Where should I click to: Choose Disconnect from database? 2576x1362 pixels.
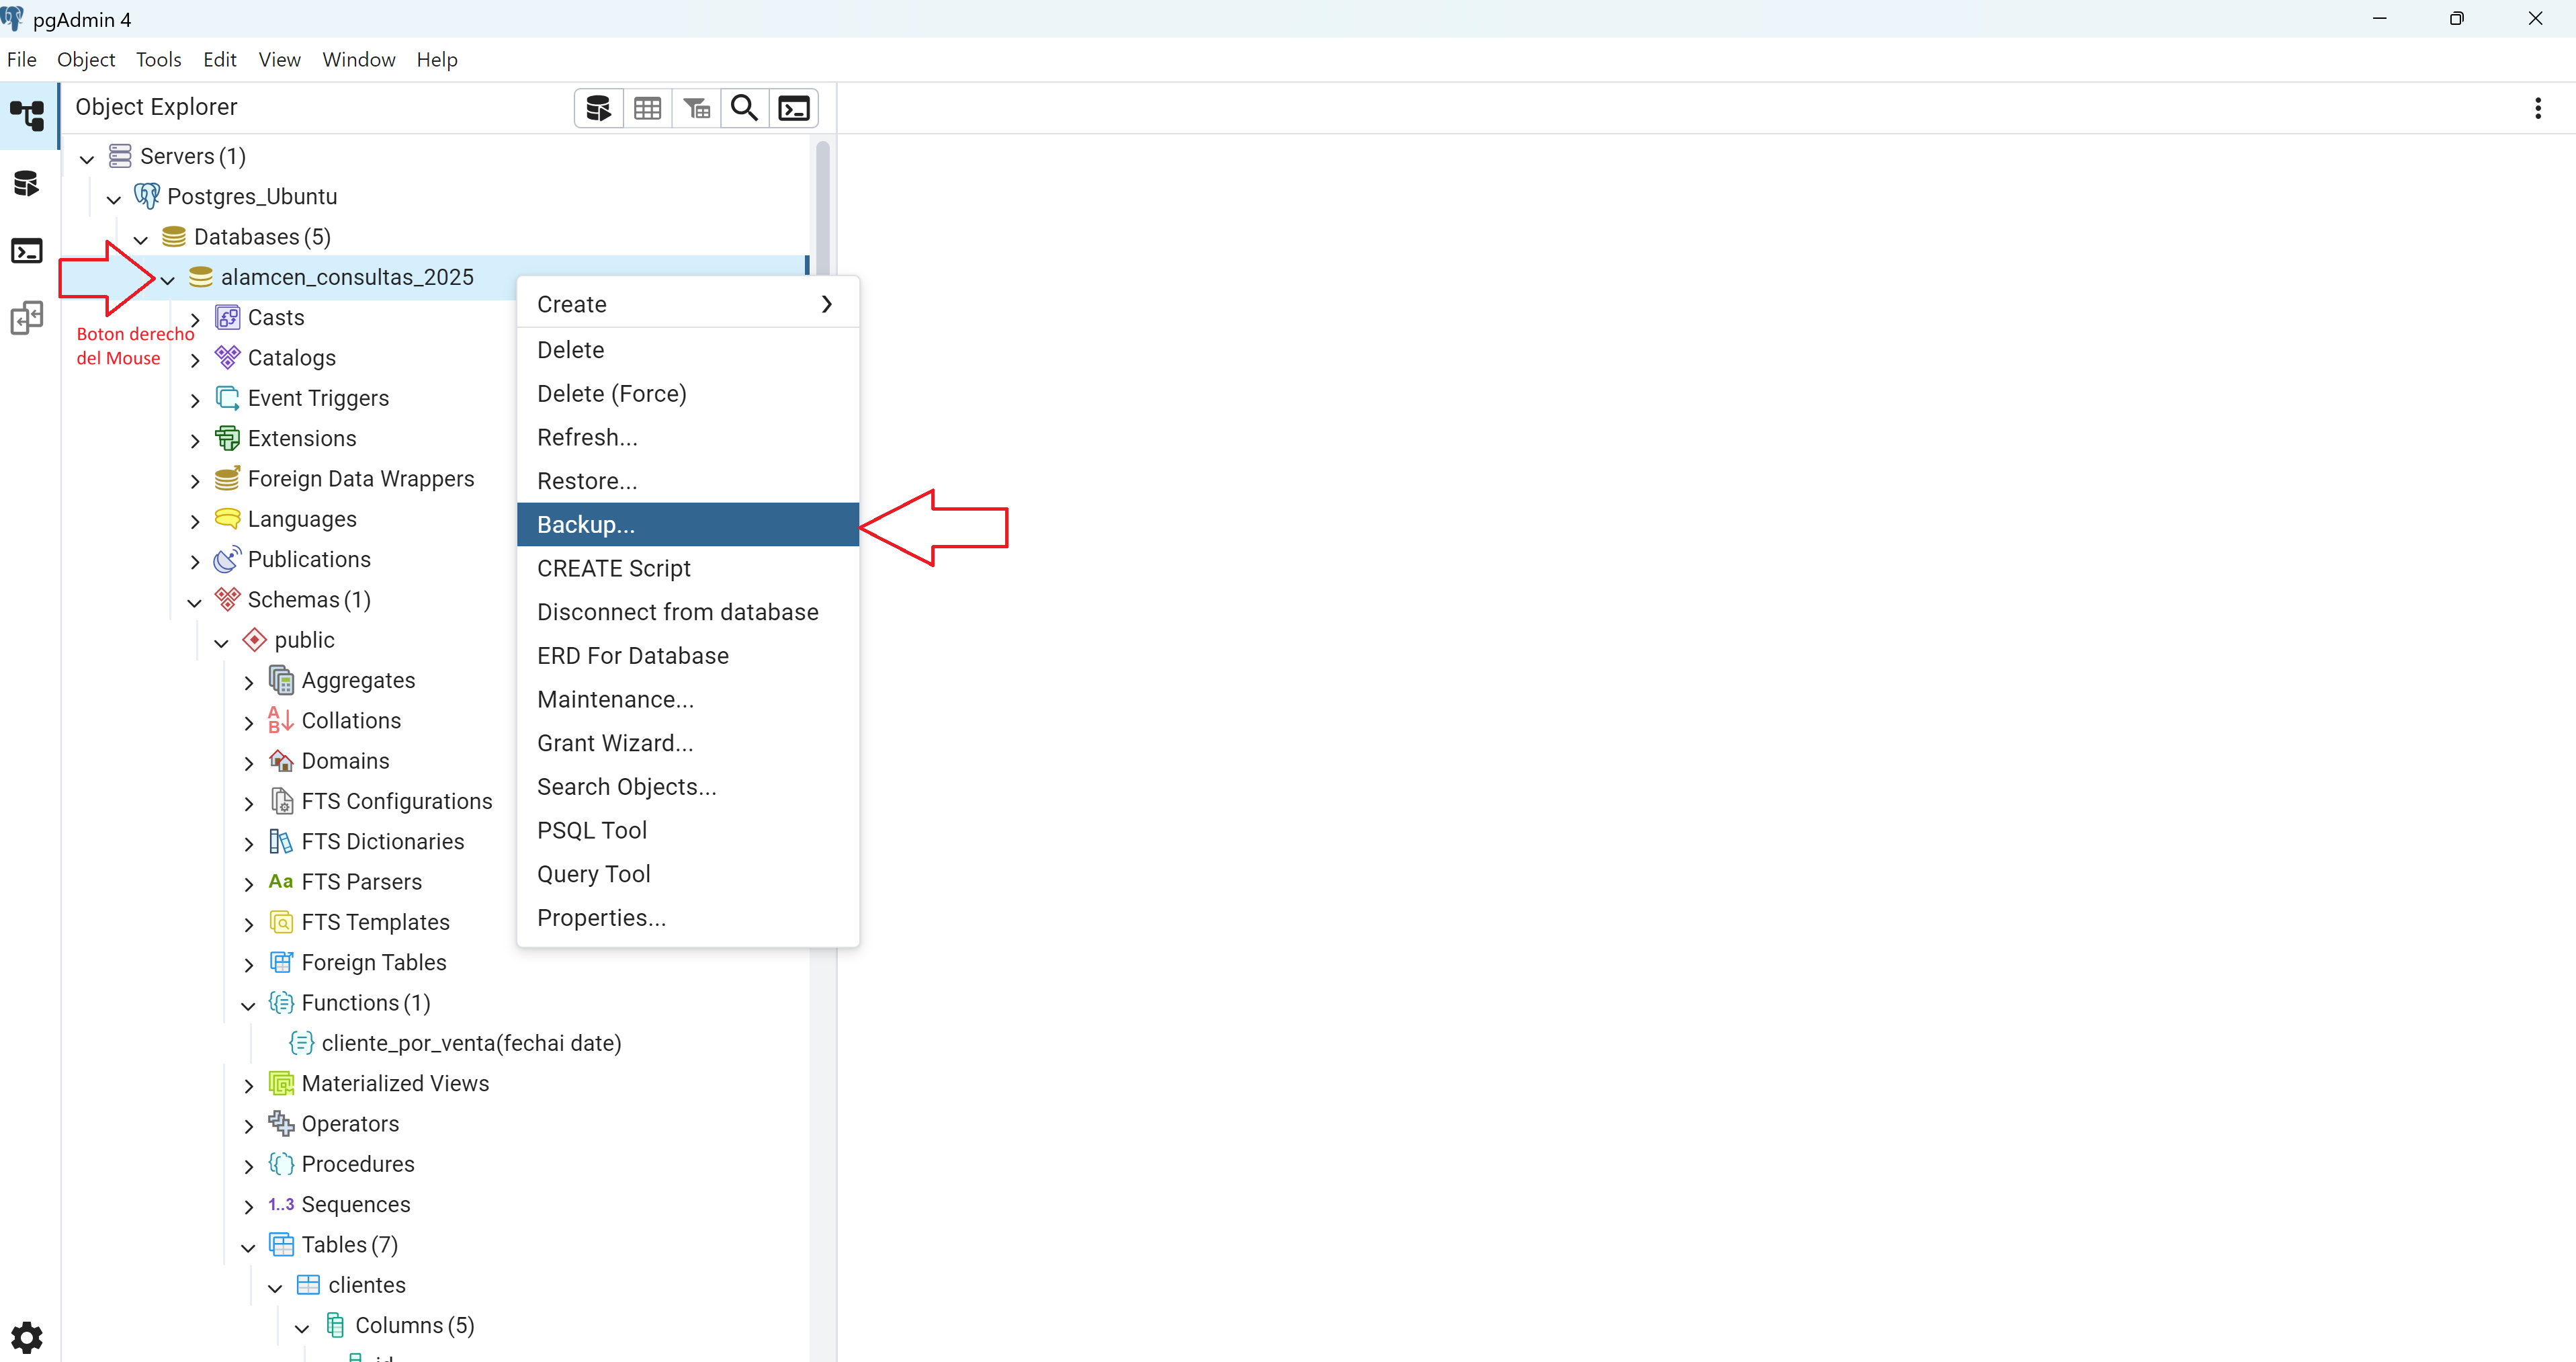(687, 612)
